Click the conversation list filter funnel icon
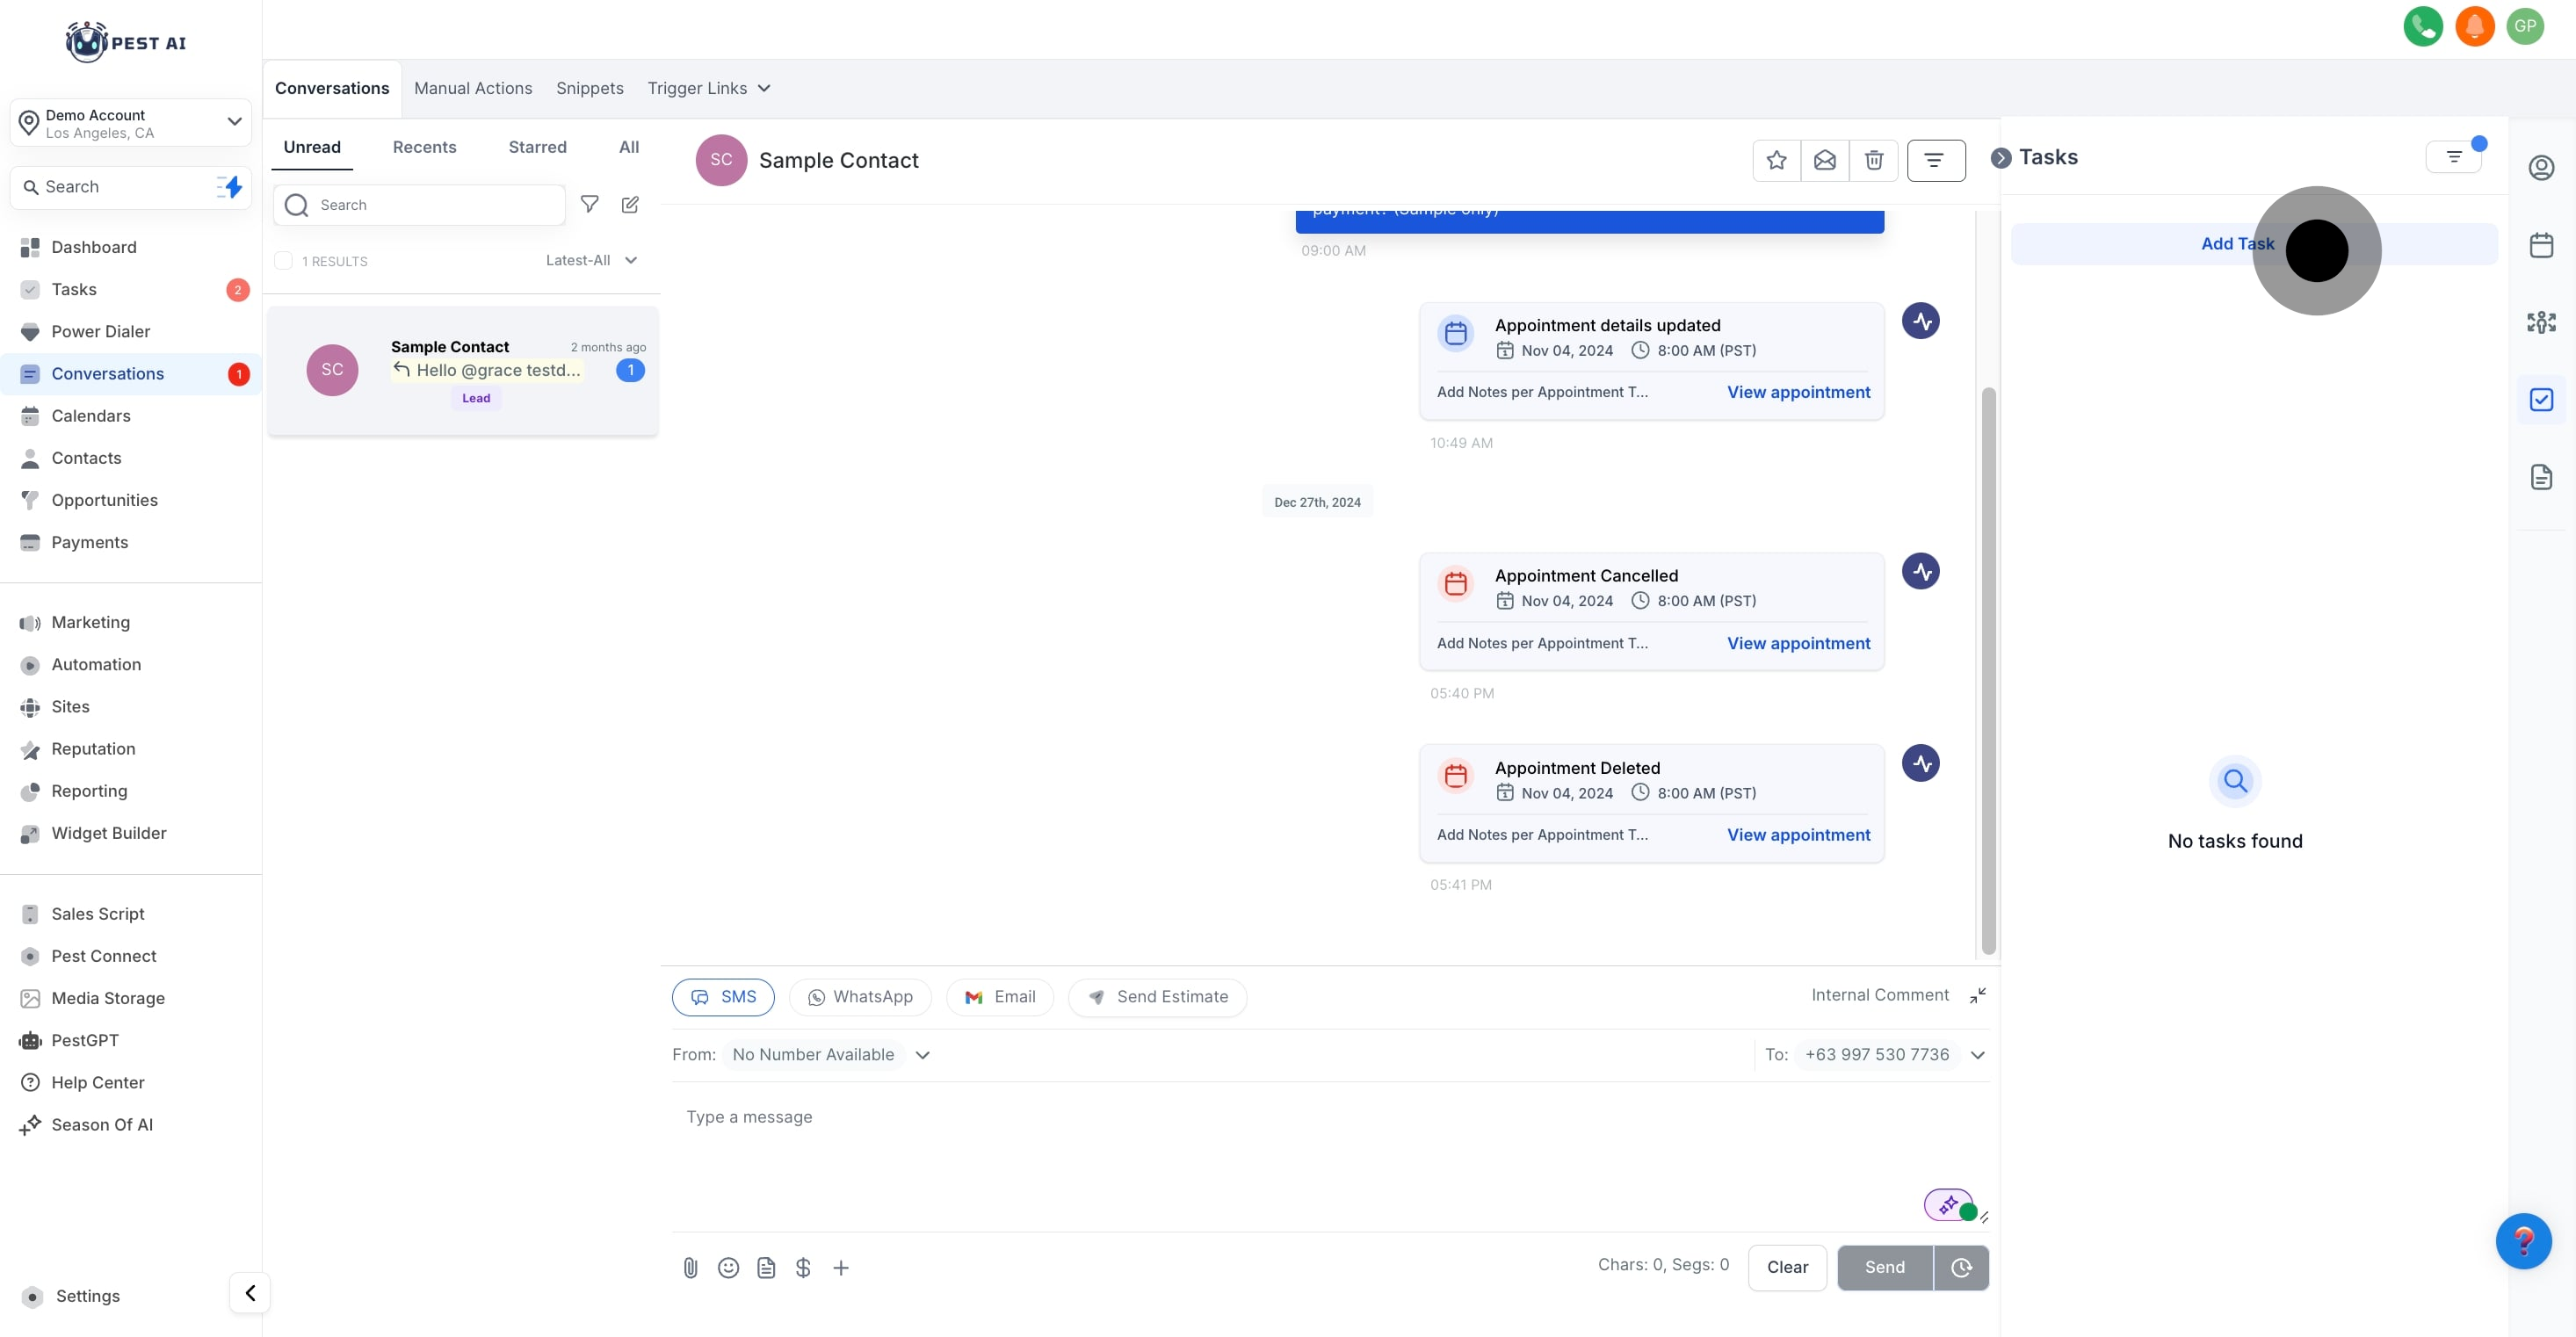 [589, 204]
